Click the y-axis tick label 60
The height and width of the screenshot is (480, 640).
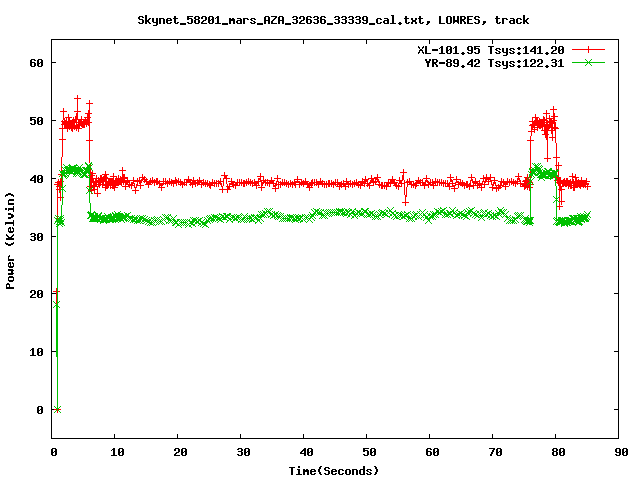[36, 63]
